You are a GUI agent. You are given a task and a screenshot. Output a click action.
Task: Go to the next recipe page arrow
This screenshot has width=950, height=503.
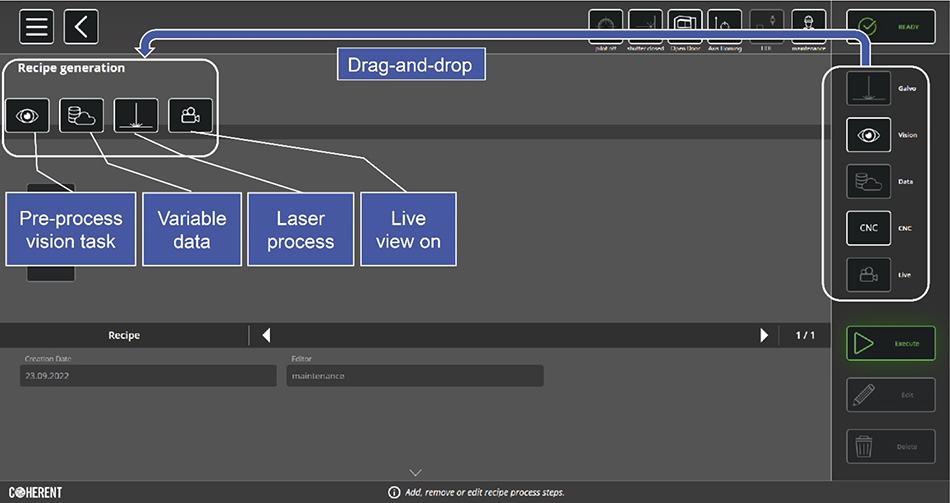(x=765, y=336)
